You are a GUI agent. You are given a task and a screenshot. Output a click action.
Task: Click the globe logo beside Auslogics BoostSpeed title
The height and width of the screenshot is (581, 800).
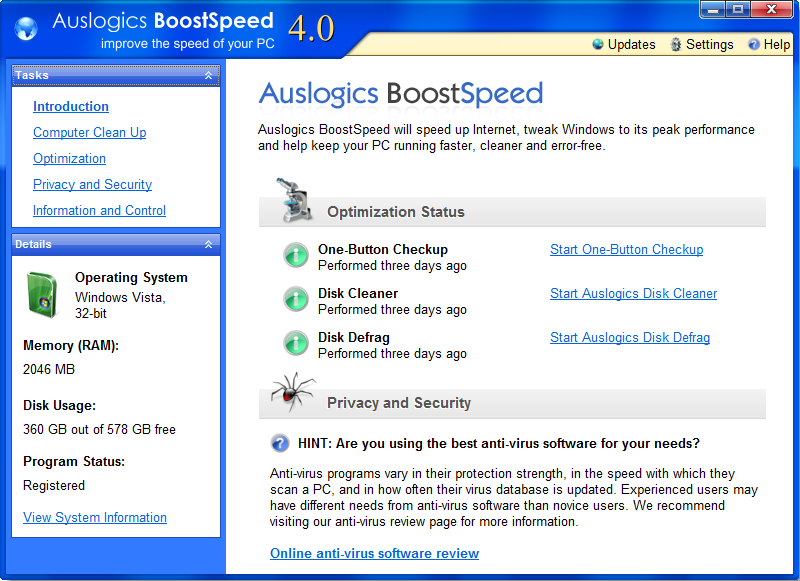point(26,28)
